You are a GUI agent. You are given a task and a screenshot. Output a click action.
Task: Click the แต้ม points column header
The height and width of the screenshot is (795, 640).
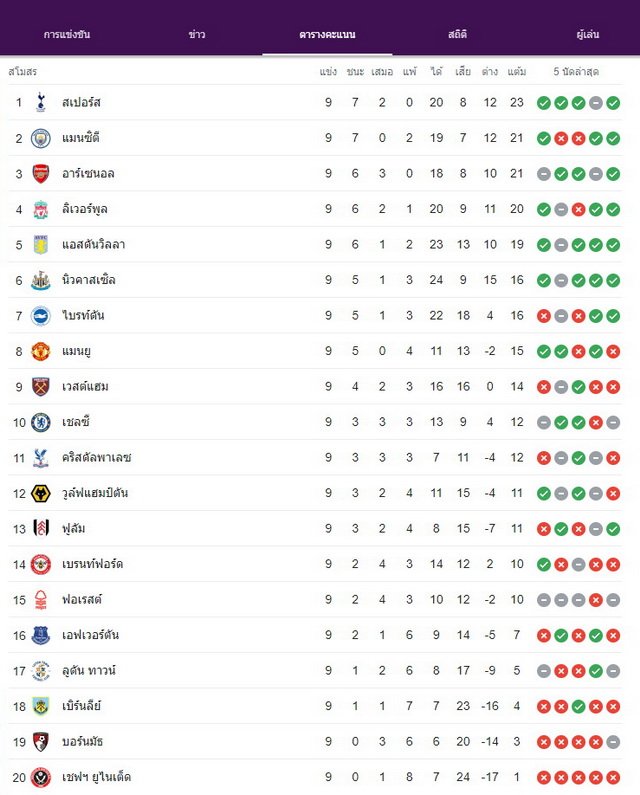(517, 71)
